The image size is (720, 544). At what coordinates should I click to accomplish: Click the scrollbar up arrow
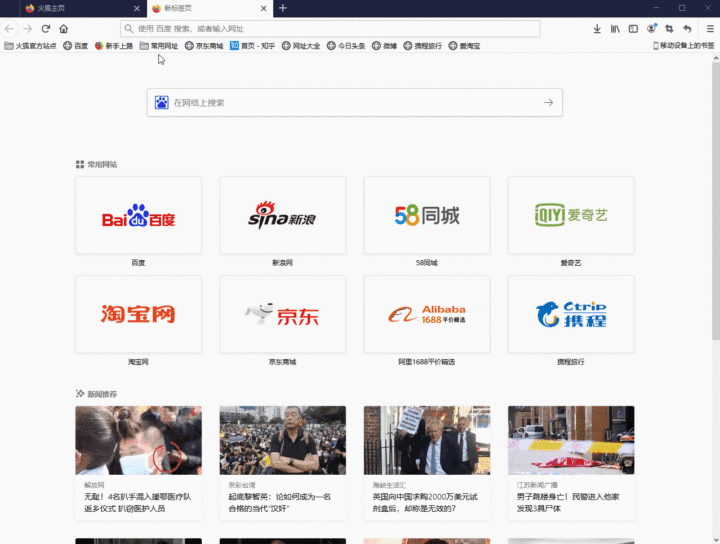(x=716, y=58)
